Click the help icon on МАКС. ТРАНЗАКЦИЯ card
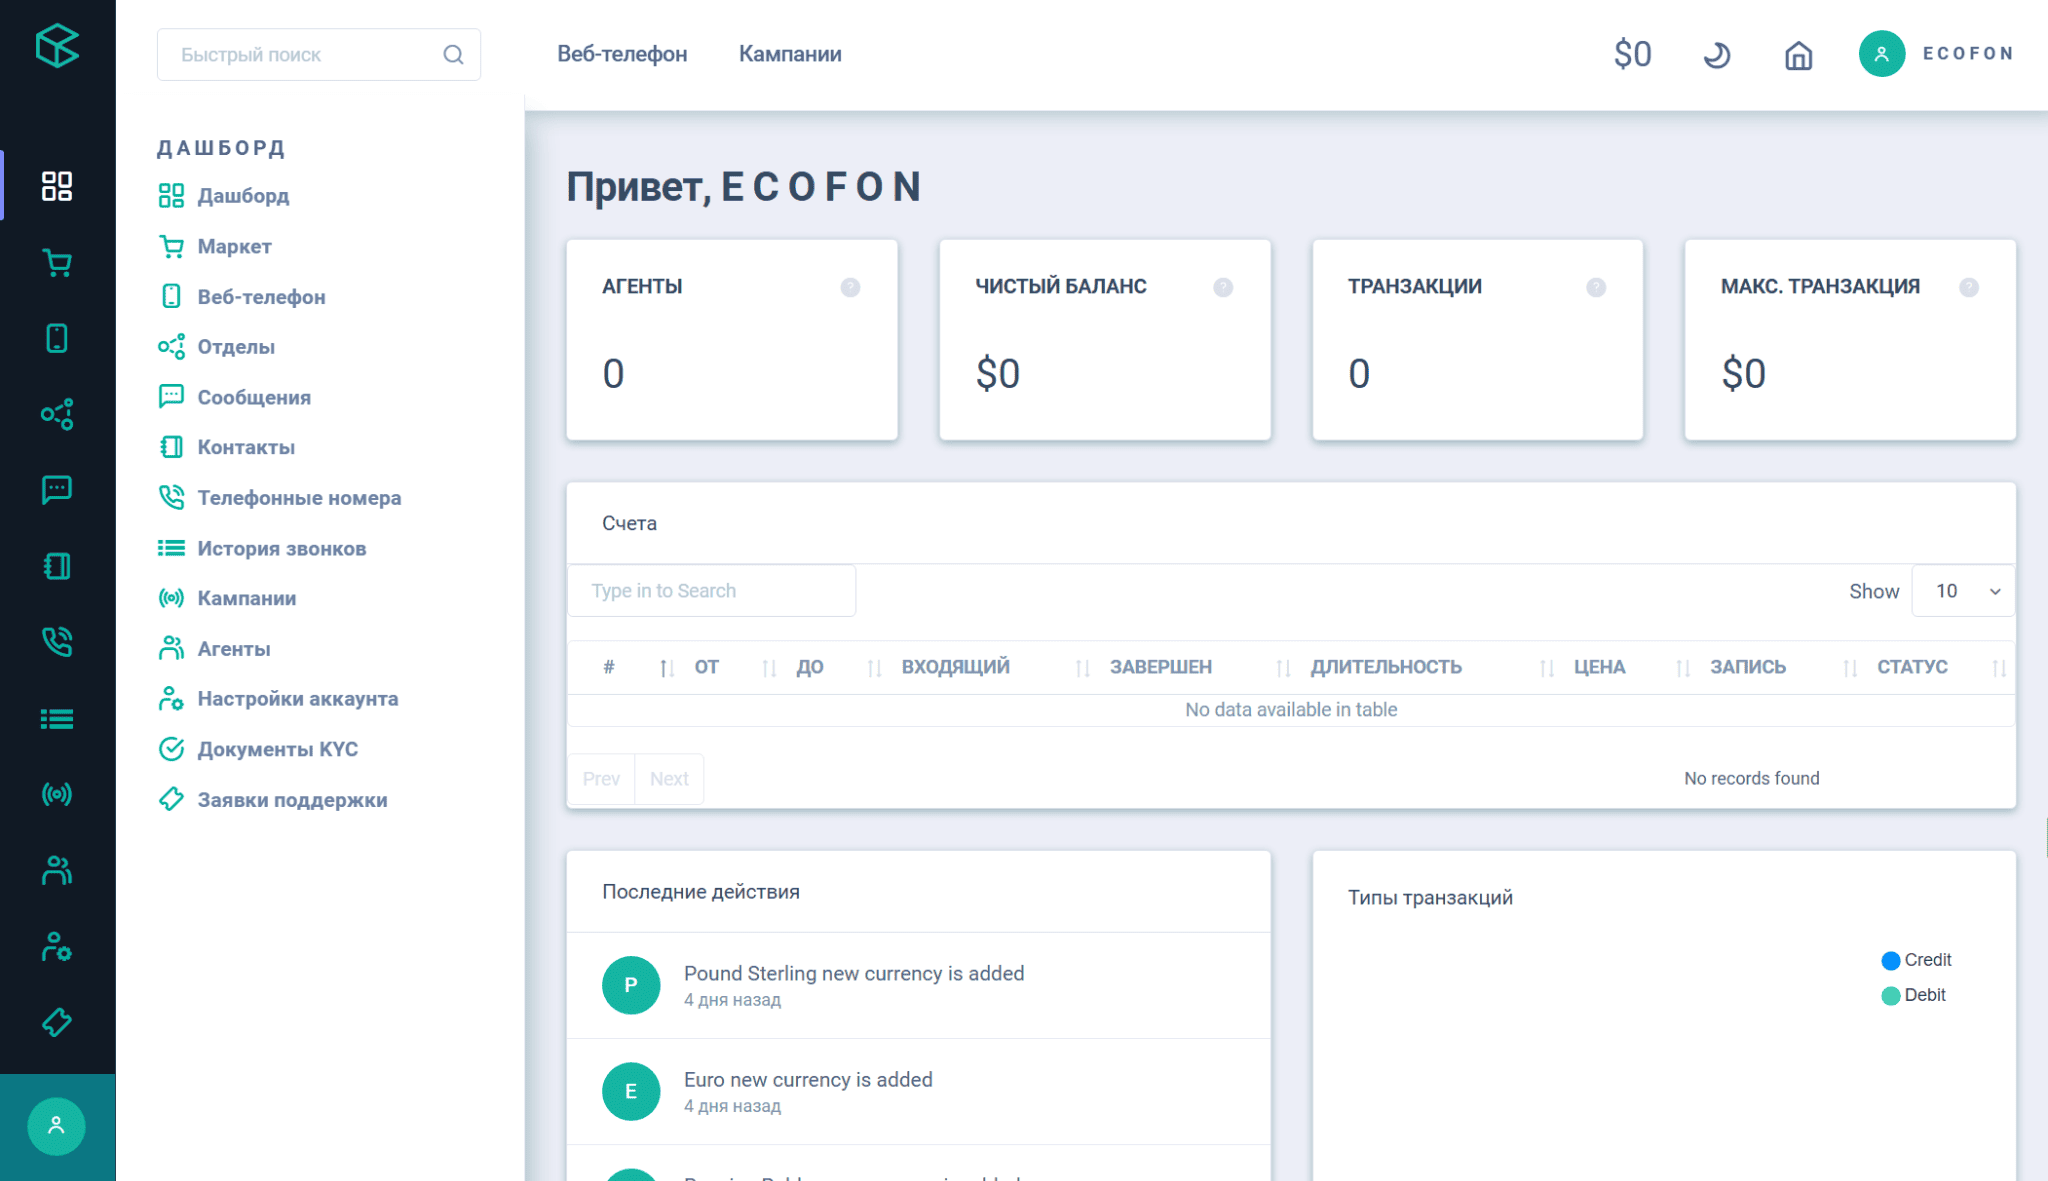 (x=1969, y=287)
